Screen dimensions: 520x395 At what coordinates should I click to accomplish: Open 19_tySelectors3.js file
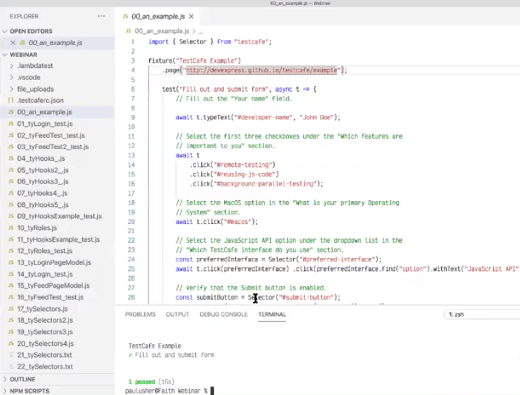pyautogui.click(x=45, y=332)
